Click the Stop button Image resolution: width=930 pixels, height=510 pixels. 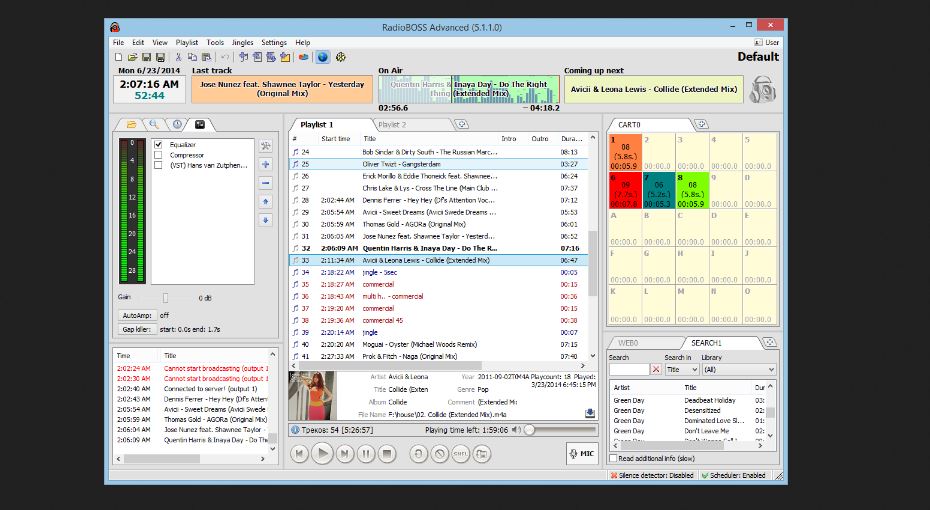coord(387,454)
